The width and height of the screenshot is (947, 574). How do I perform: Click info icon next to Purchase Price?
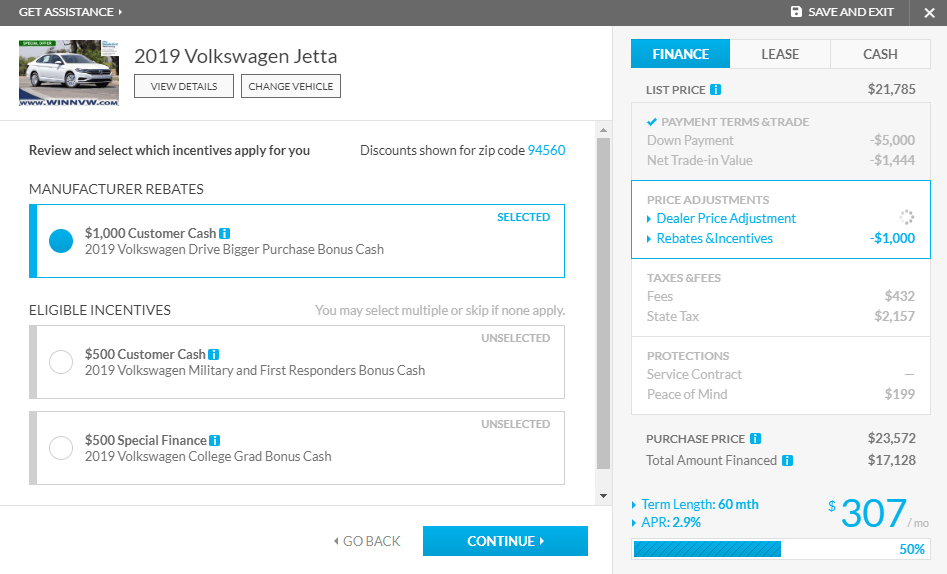[755, 439]
